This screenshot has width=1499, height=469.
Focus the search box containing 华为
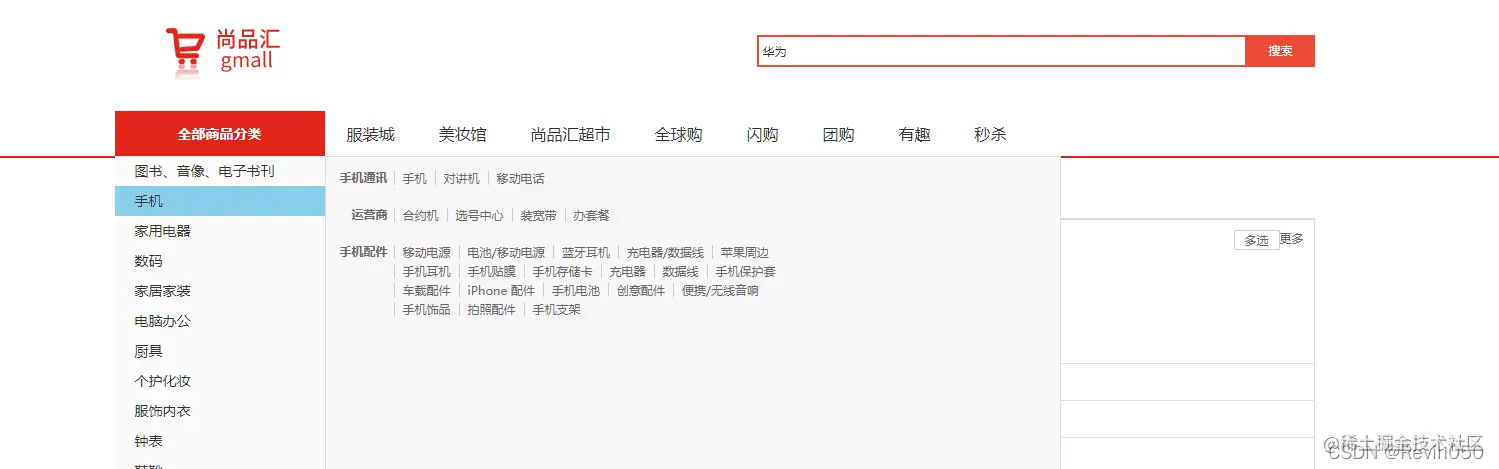(1001, 51)
